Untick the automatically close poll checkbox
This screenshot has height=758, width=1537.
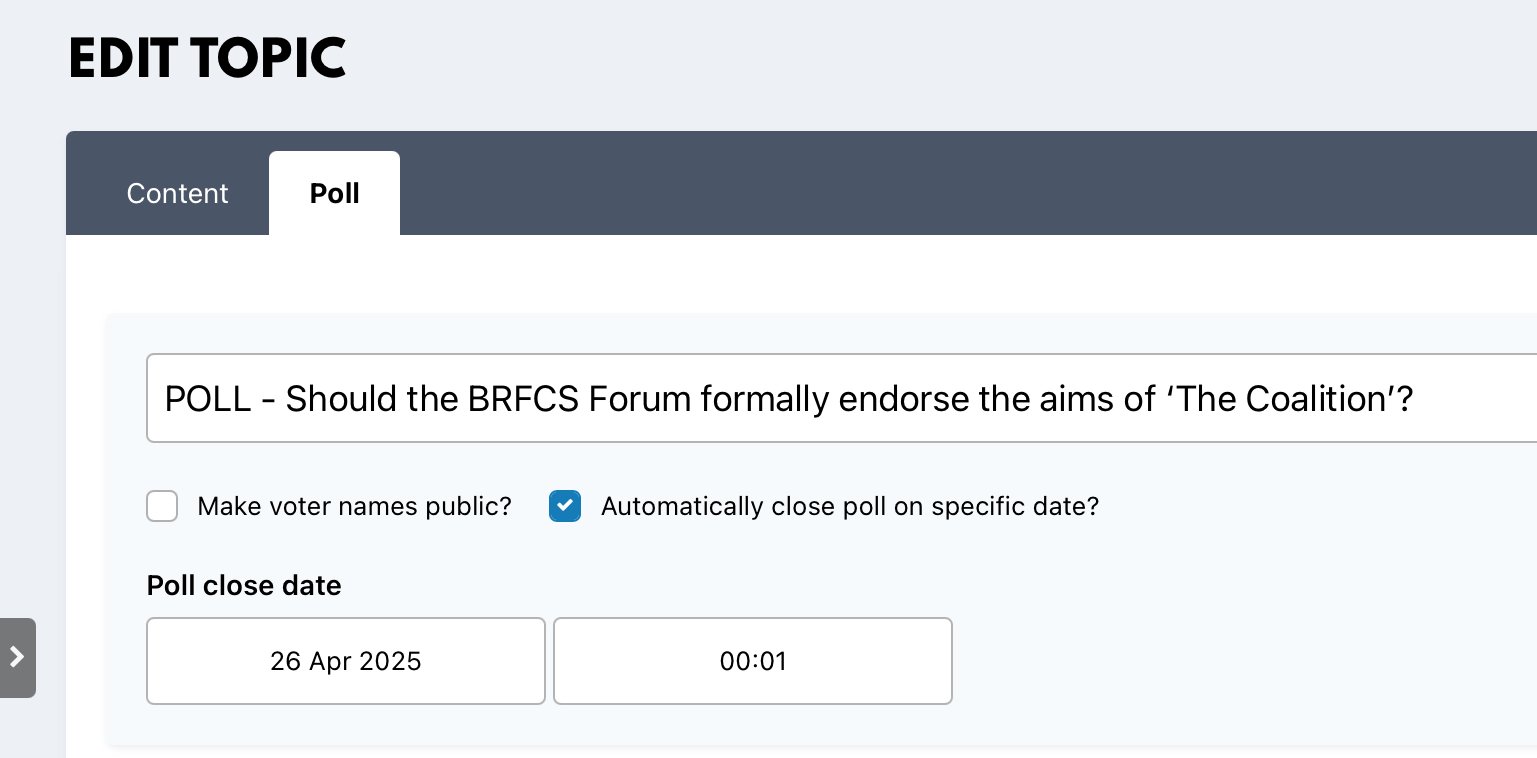565,507
